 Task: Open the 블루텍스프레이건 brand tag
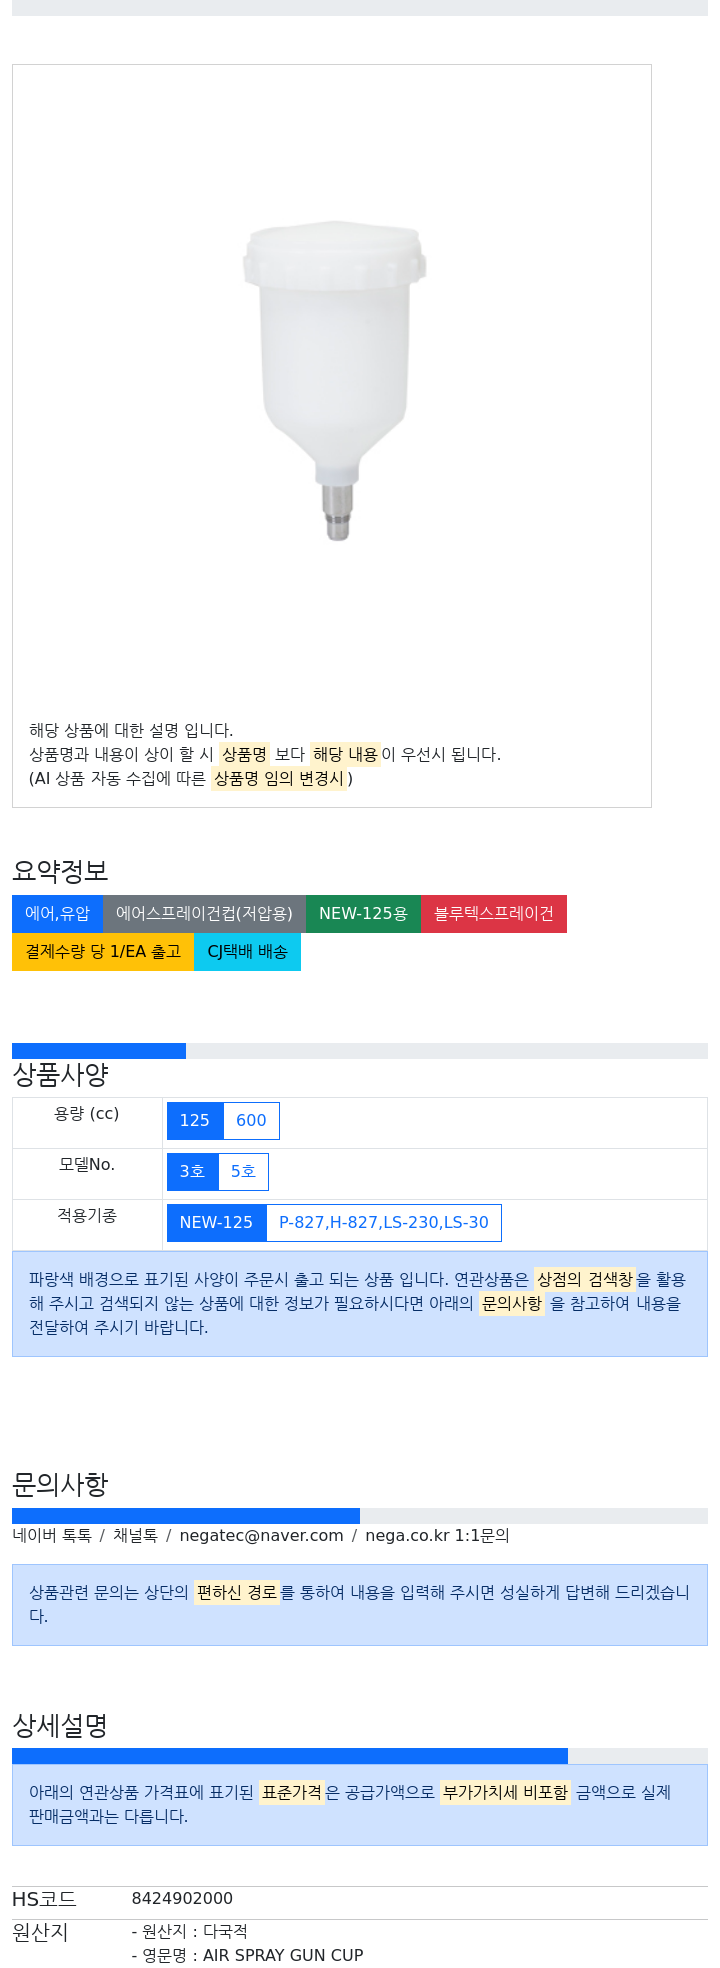494,914
